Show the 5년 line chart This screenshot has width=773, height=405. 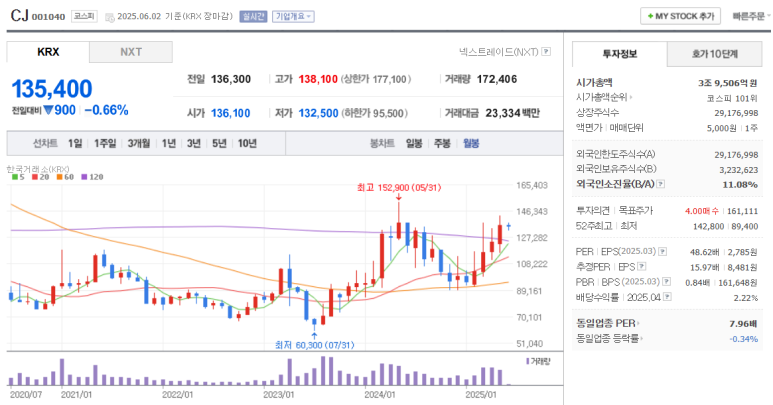tap(219, 143)
